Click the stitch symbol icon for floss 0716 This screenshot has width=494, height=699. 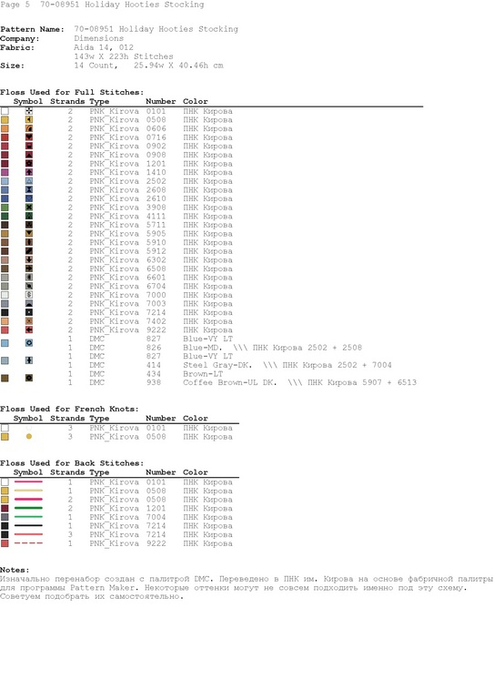pyautogui.click(x=29, y=137)
